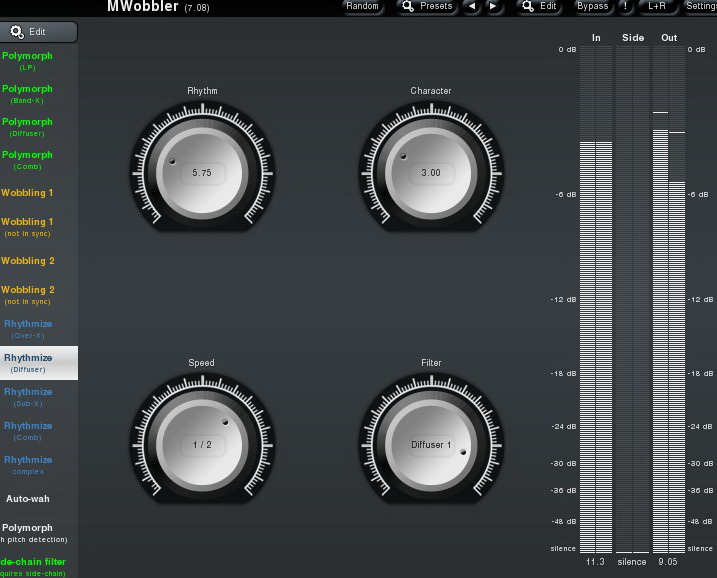Click the Rhythm value 5.75
Image resolution: width=717 pixels, height=578 pixels.
coord(202,173)
